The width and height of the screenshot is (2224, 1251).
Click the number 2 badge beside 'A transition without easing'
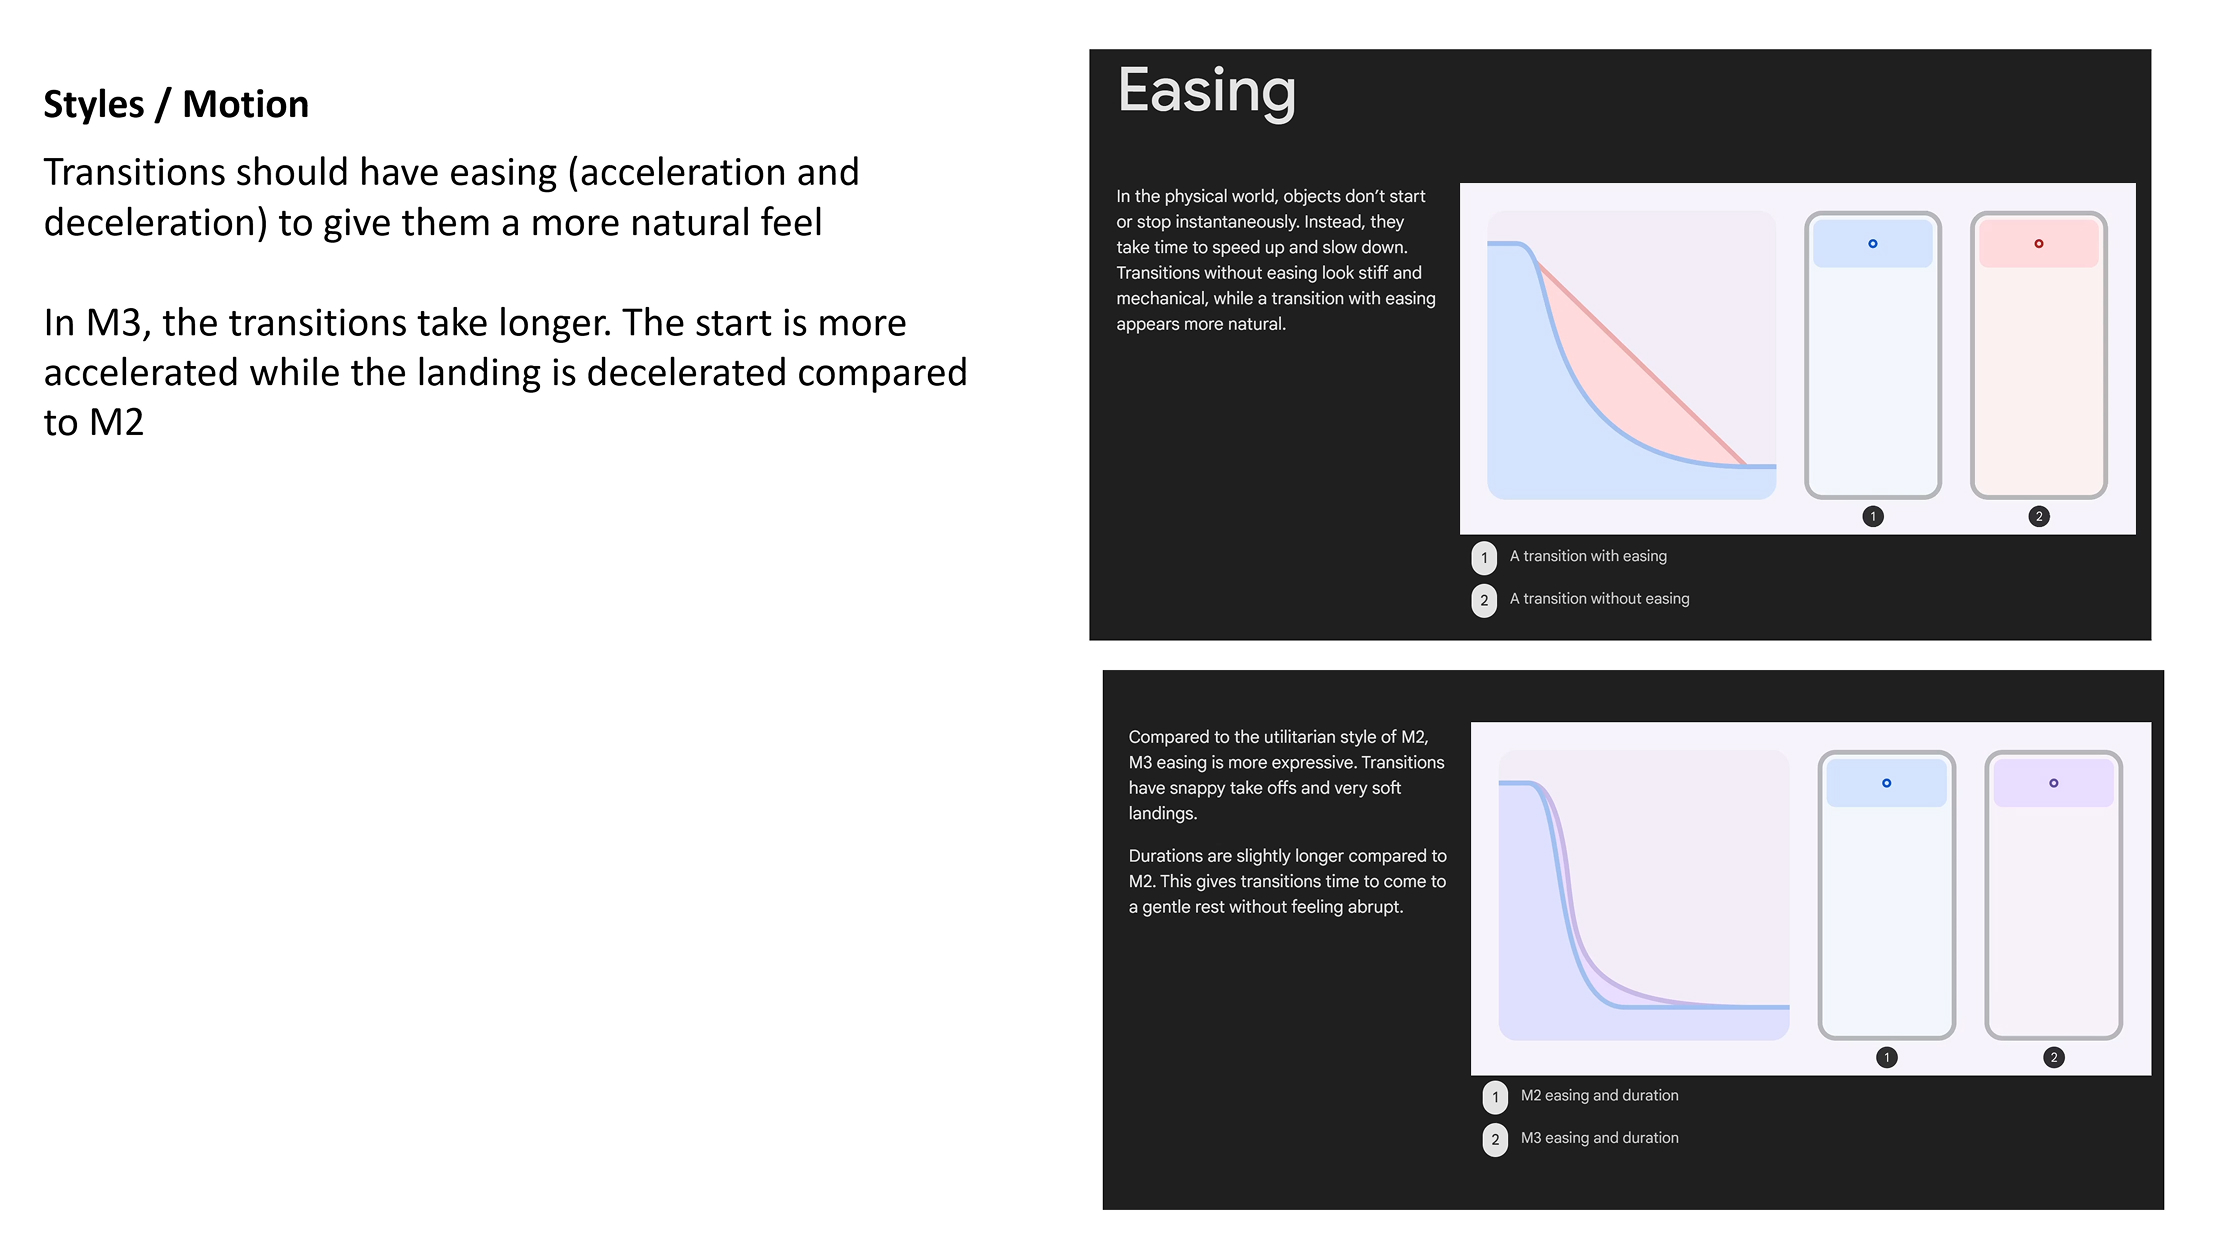[1484, 600]
